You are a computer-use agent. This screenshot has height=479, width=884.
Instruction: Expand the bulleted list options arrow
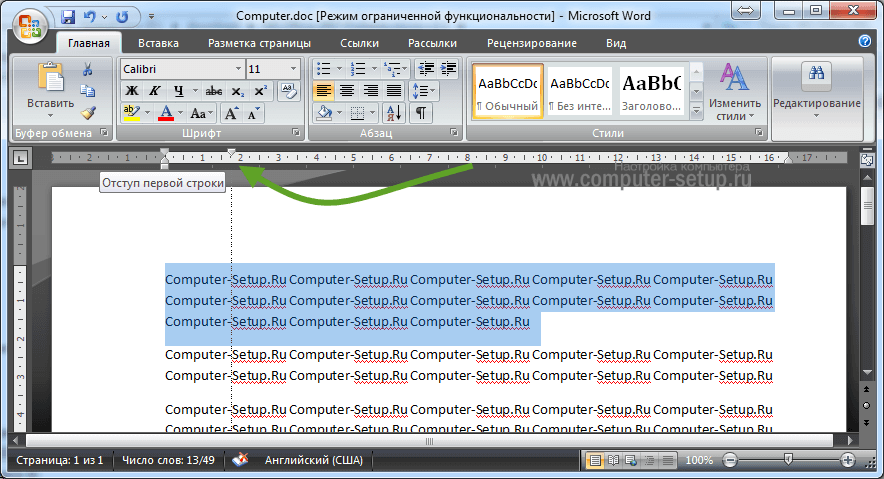(x=339, y=69)
